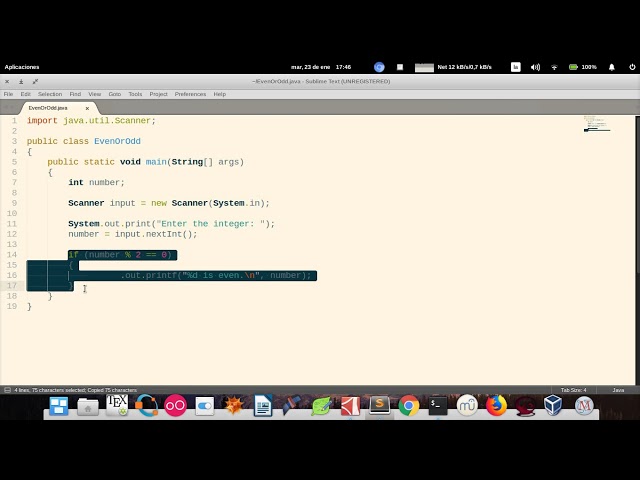Viewport: 640px width, 480px height.
Task: Click the Chromium indicator in top panel
Action: 379,67
